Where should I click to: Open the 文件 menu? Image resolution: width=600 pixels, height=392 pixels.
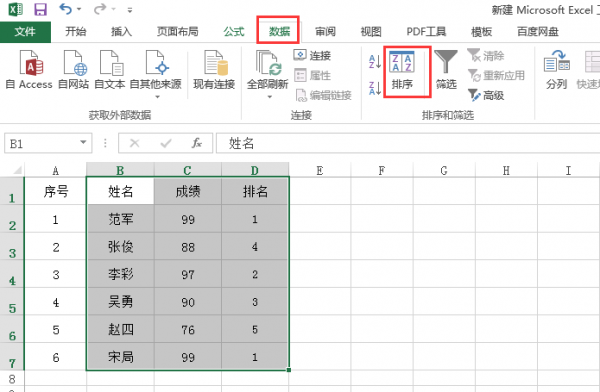[x=25, y=32]
